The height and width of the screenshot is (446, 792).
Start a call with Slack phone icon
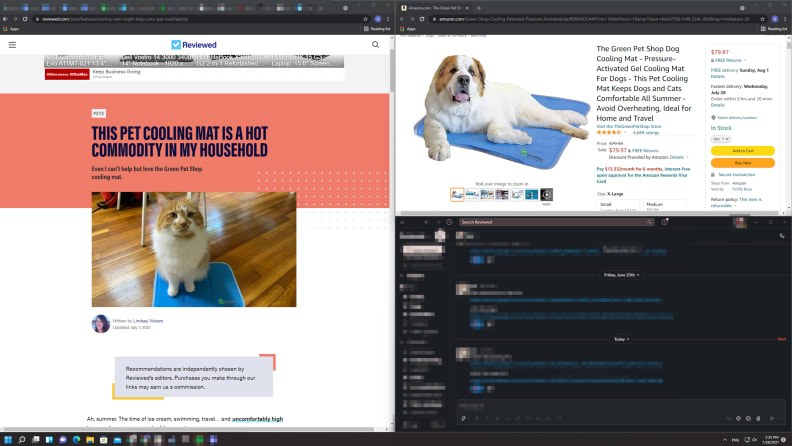782,235
